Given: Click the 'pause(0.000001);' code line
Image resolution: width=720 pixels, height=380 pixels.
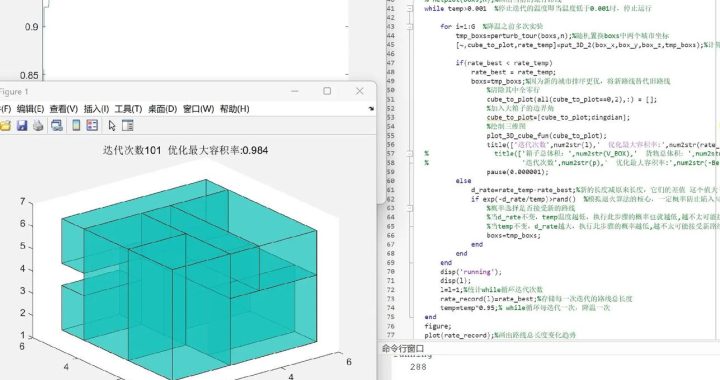Looking at the screenshot, I should (x=518, y=172).
